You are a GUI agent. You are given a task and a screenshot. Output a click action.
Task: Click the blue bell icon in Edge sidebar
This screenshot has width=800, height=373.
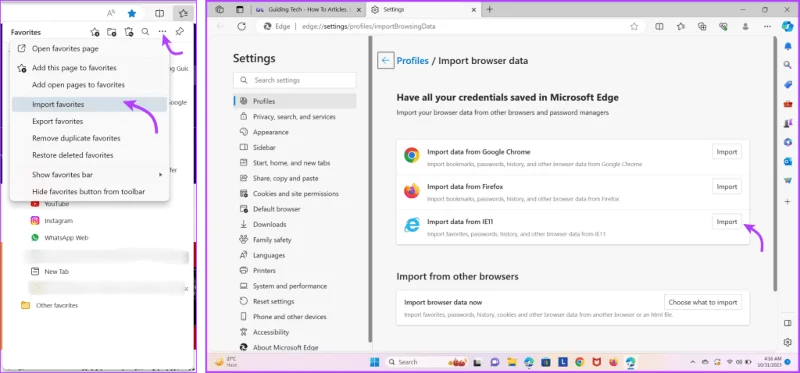tap(787, 46)
